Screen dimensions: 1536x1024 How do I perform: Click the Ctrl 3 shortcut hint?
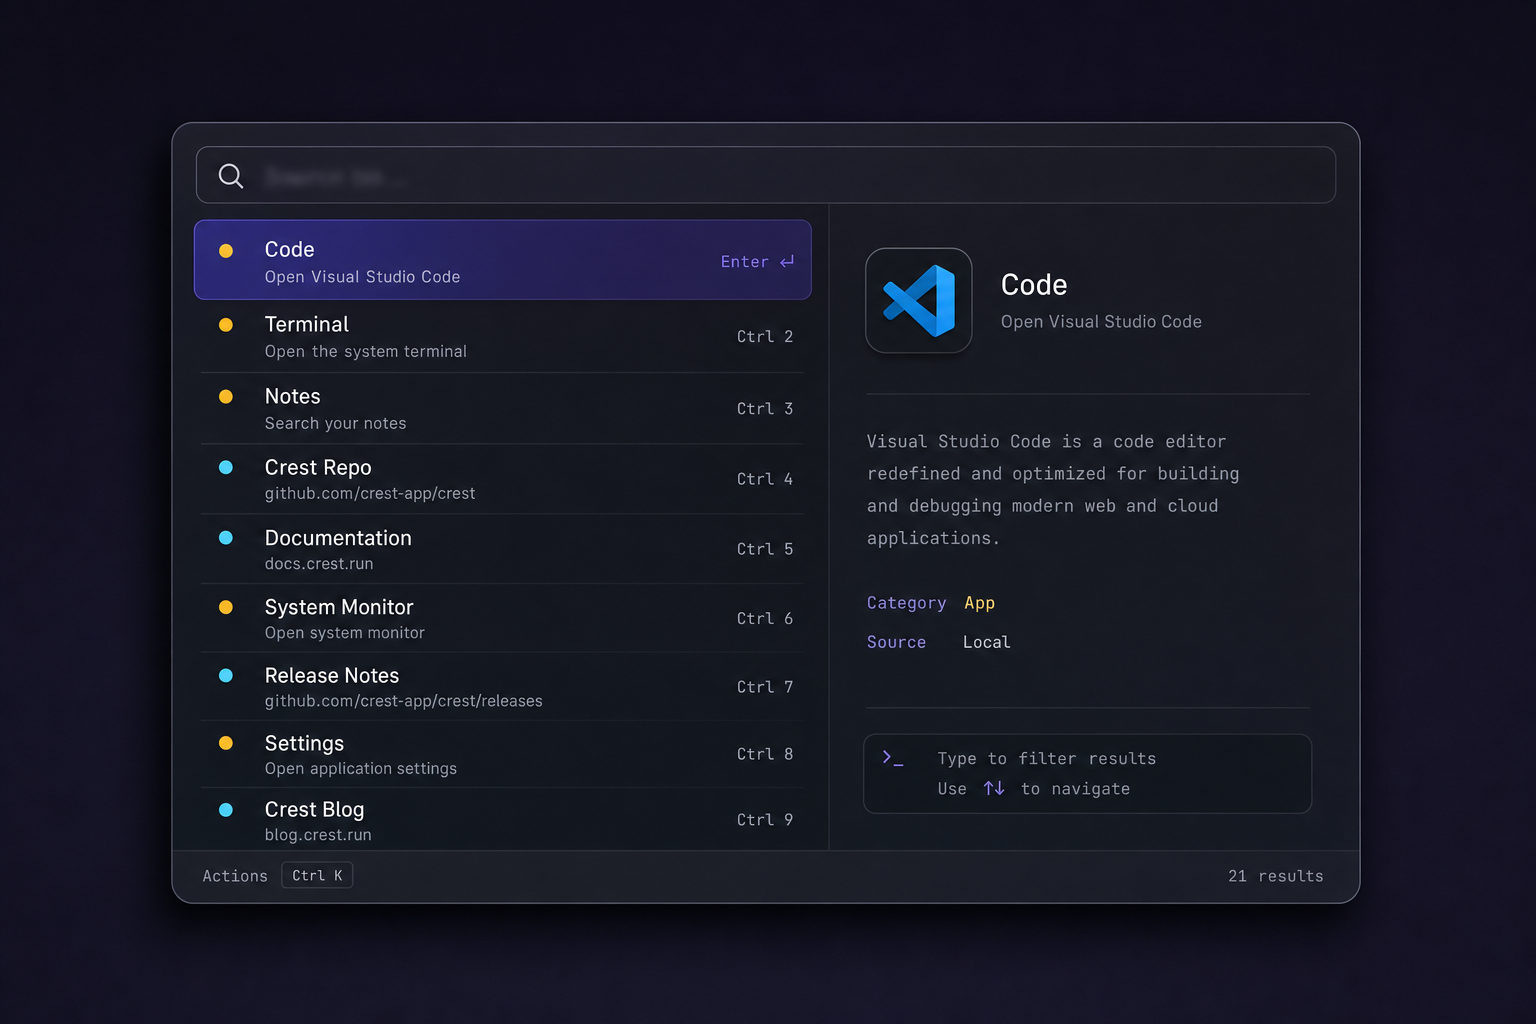[765, 408]
